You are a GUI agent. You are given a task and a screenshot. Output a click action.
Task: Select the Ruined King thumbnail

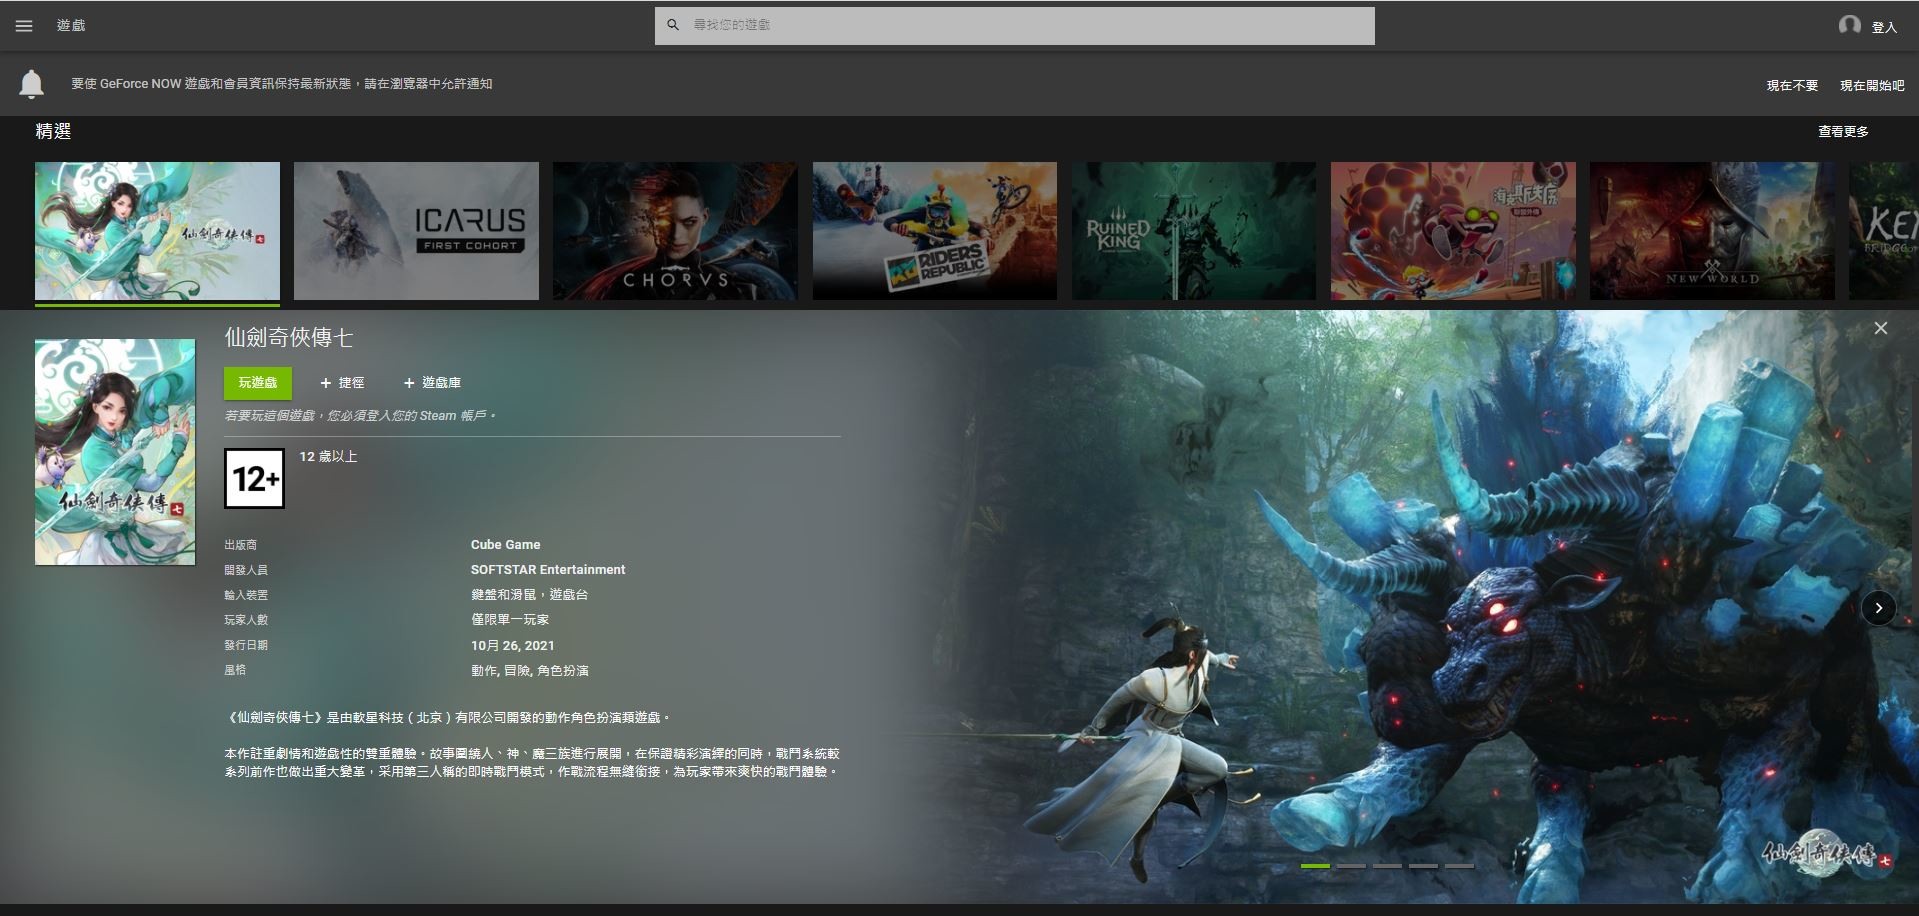pyautogui.click(x=1194, y=231)
